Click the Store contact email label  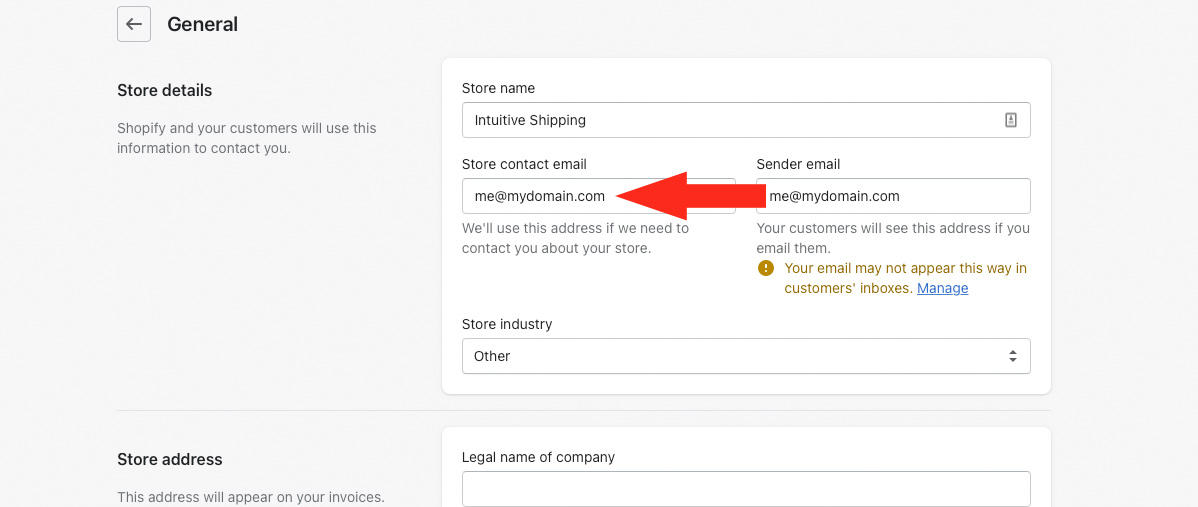pos(524,164)
